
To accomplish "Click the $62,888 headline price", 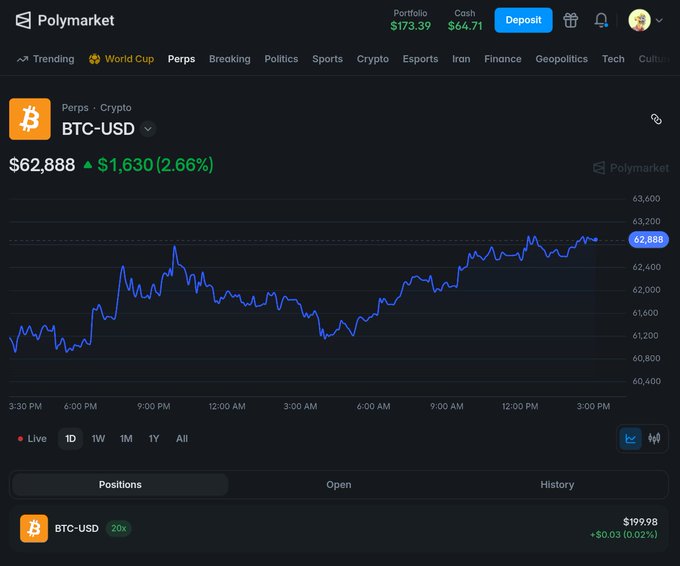I will pyautogui.click(x=42, y=165).
